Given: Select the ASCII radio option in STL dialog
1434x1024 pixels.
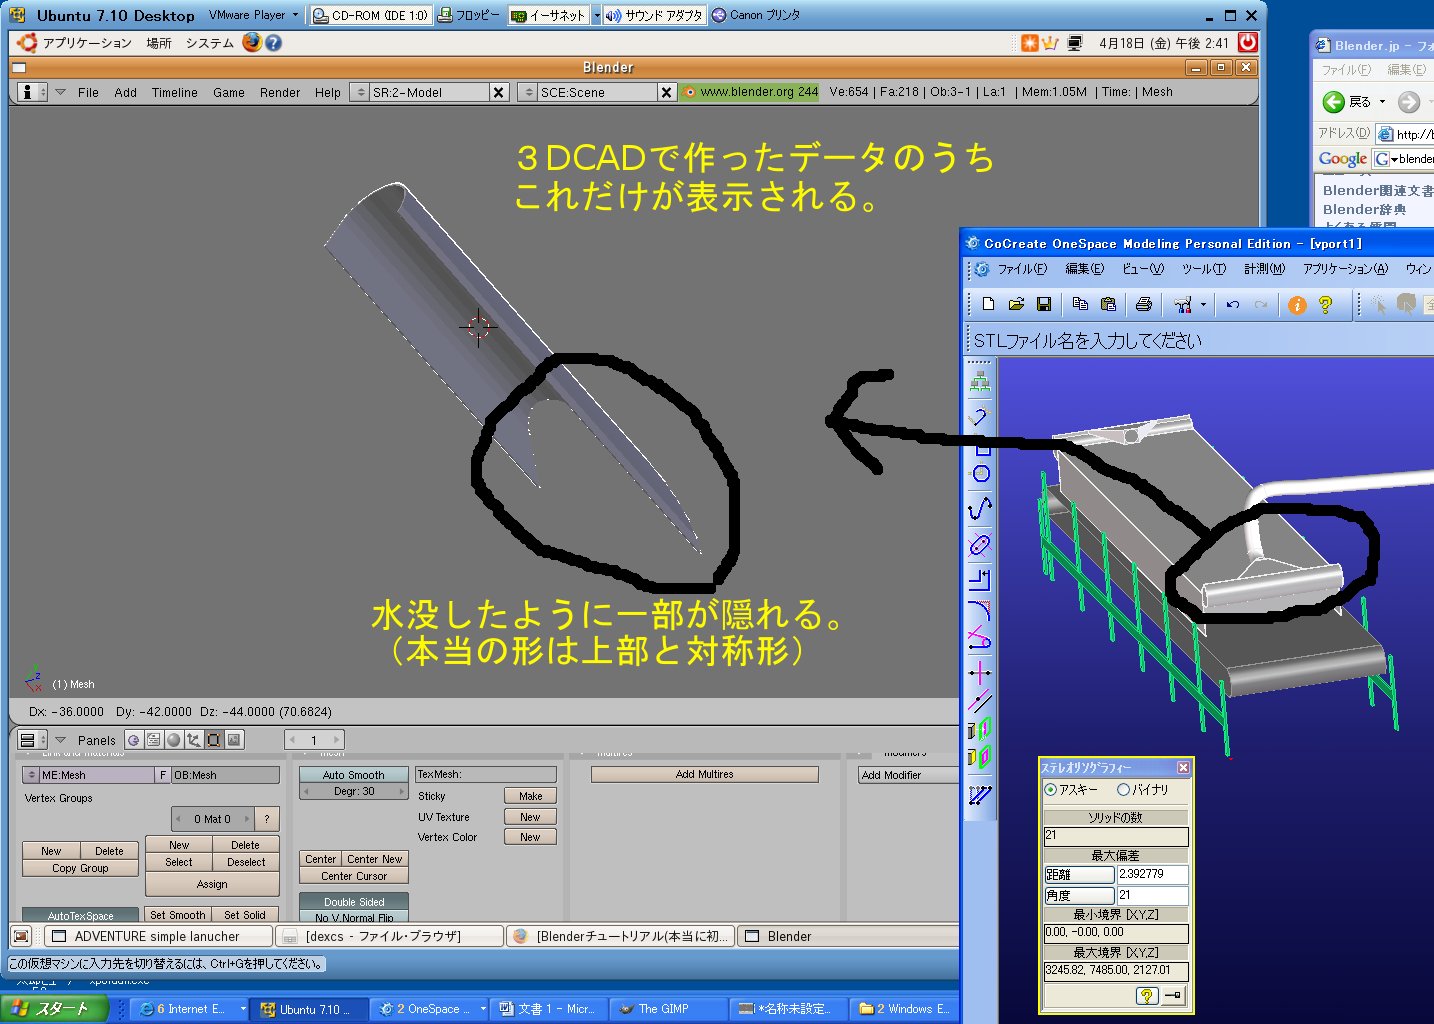Looking at the screenshot, I should coord(1050,789).
